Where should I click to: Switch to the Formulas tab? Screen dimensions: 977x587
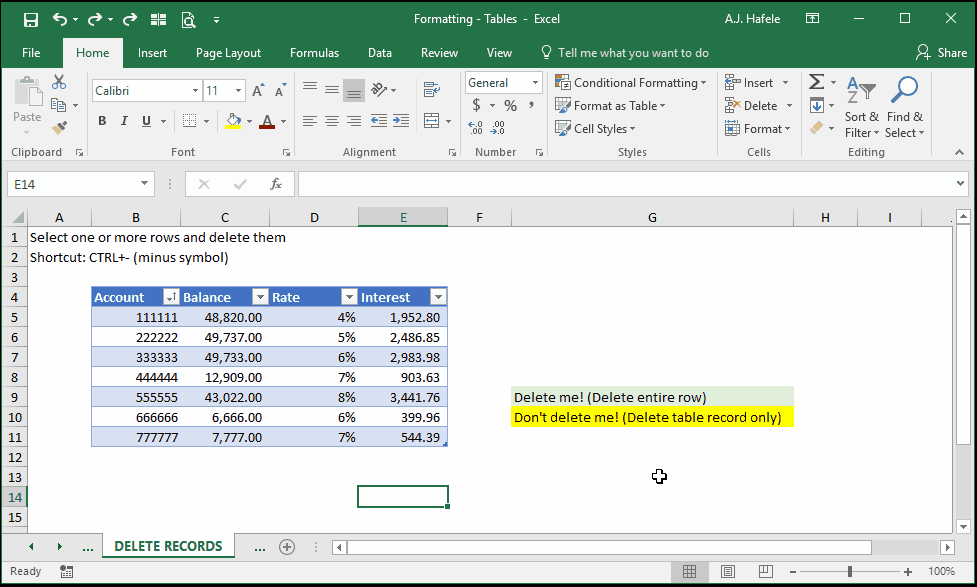[x=314, y=53]
